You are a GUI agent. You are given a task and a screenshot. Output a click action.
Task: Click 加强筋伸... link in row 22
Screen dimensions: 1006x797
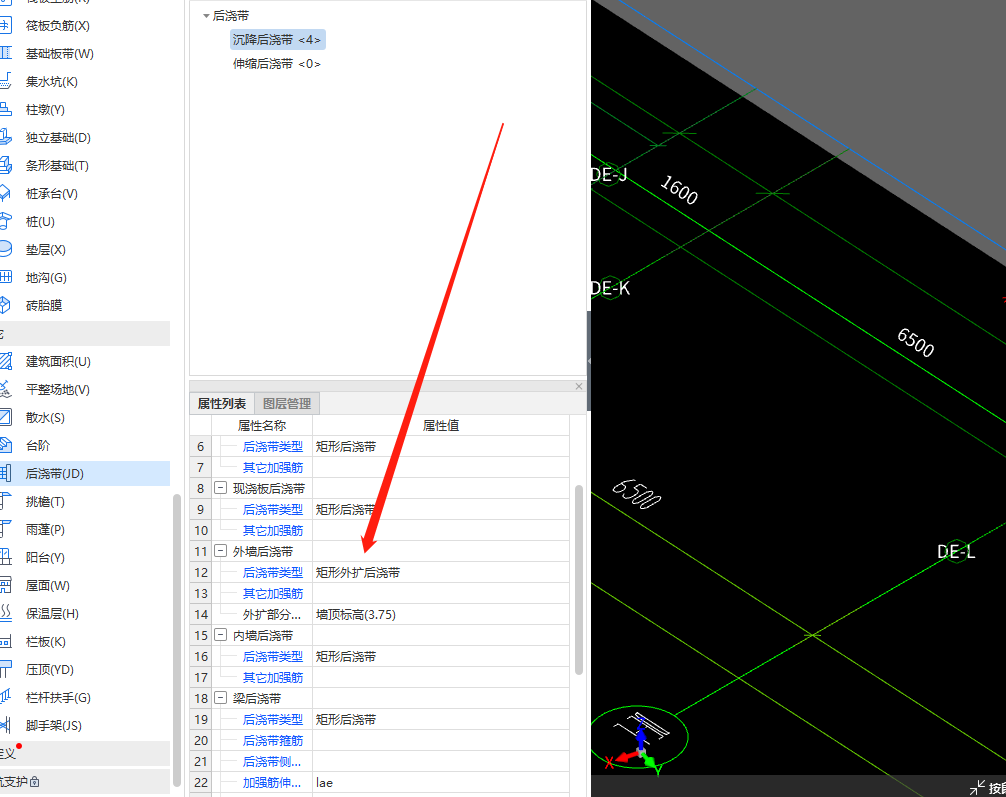[x=272, y=782]
